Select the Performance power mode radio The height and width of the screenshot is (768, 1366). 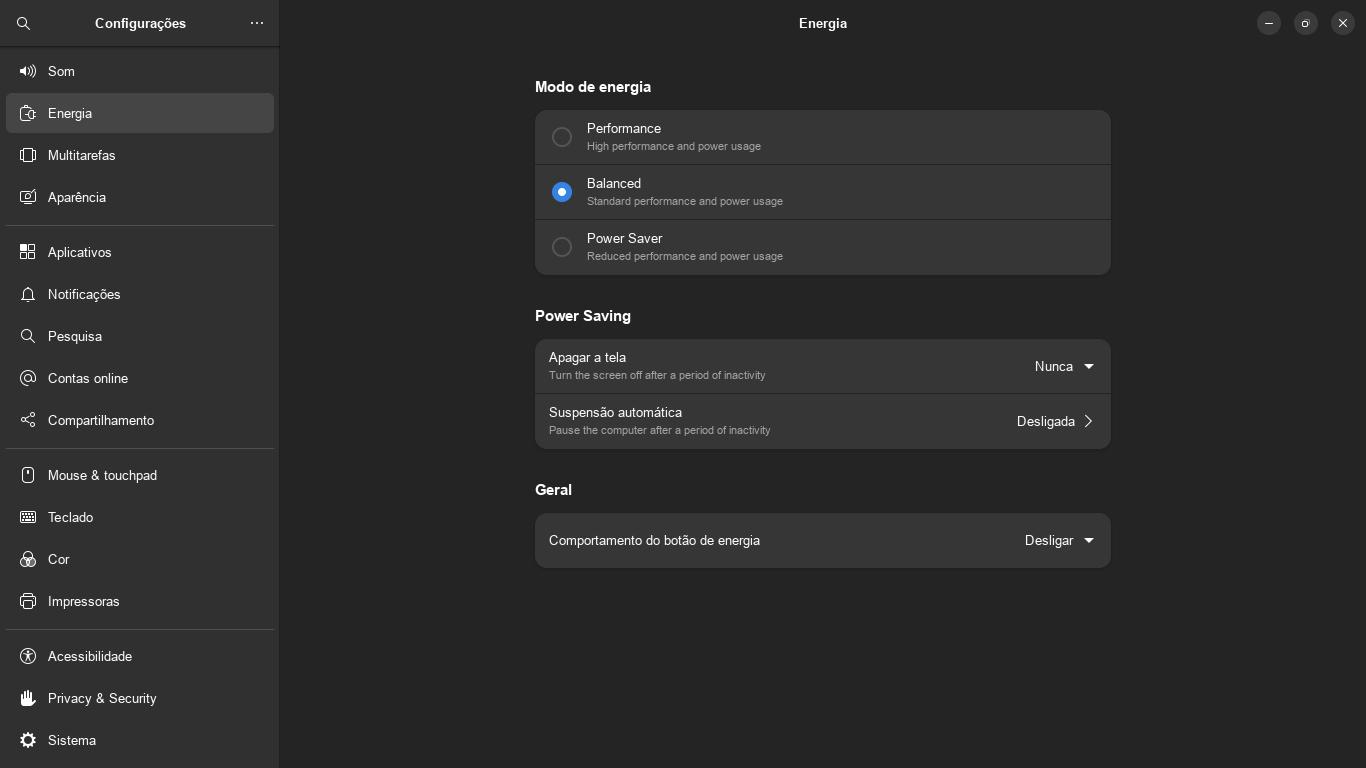562,137
